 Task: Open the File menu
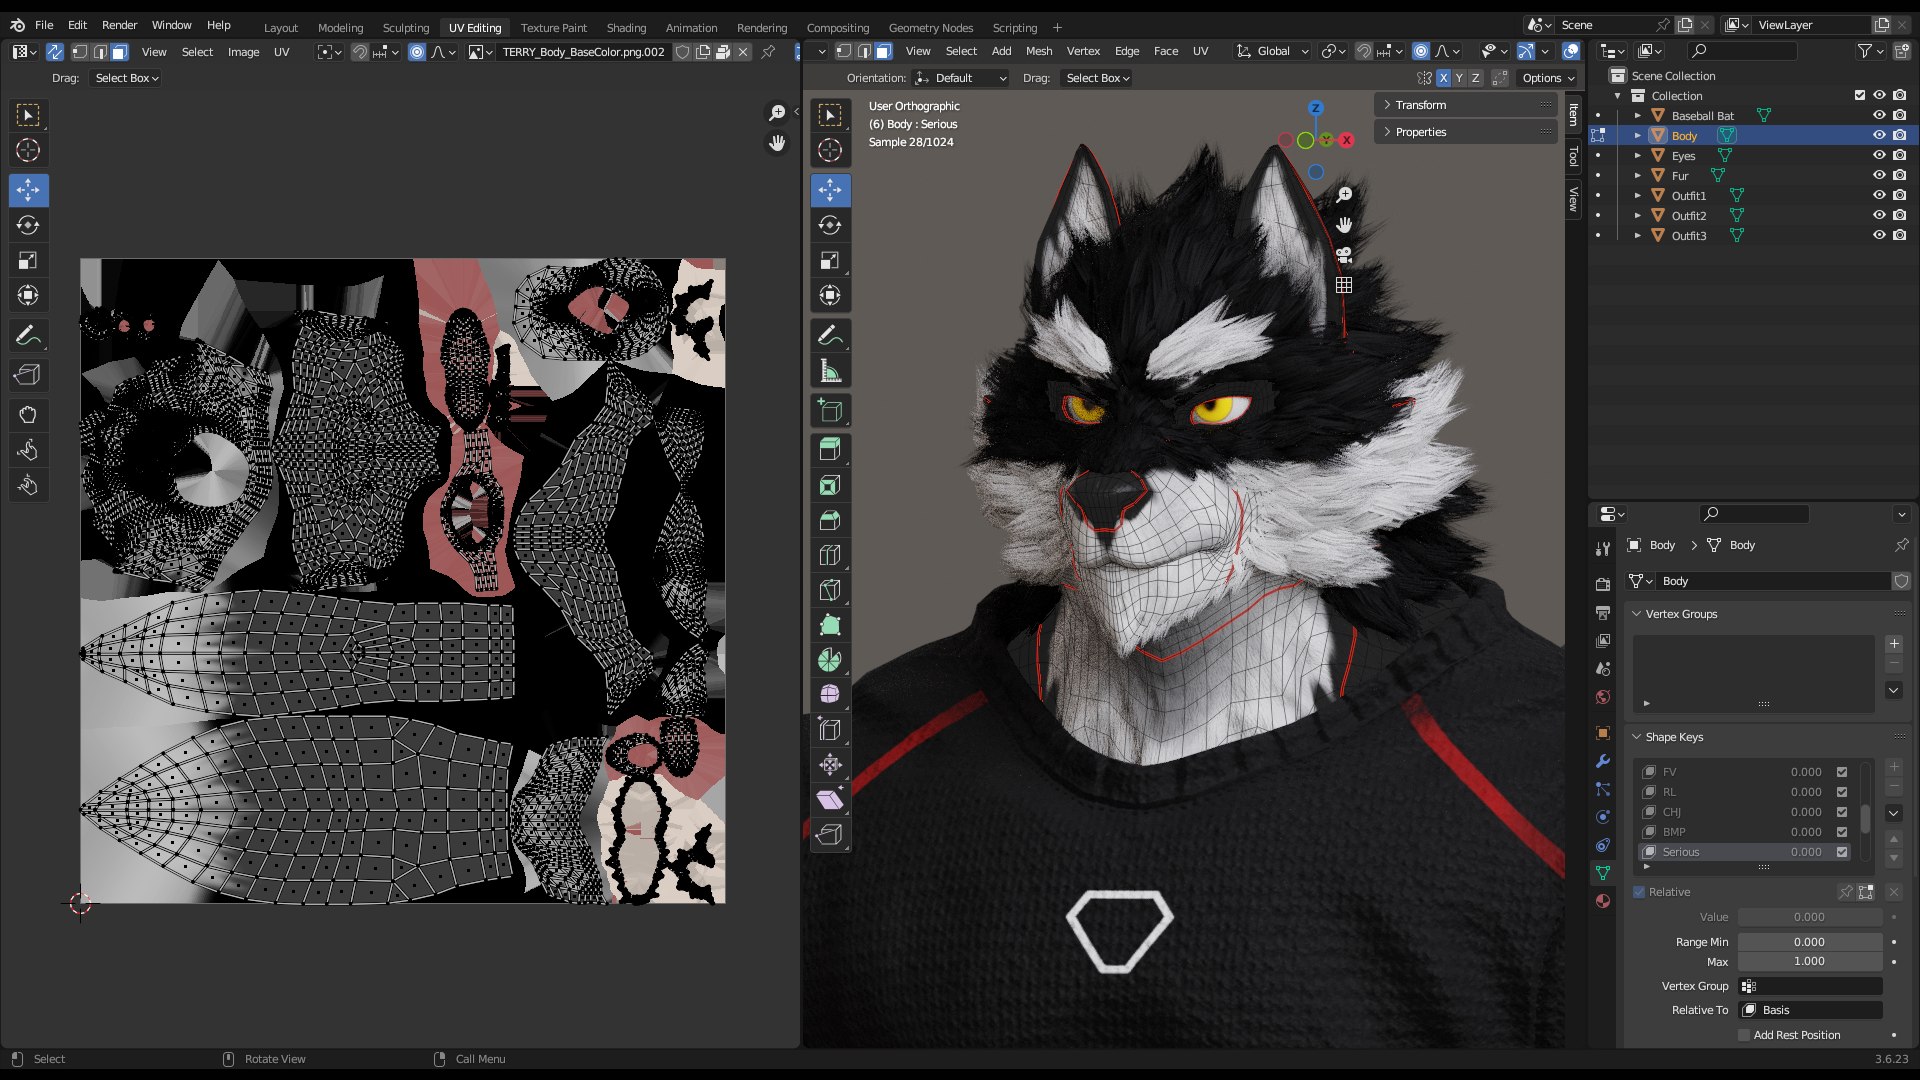44,25
